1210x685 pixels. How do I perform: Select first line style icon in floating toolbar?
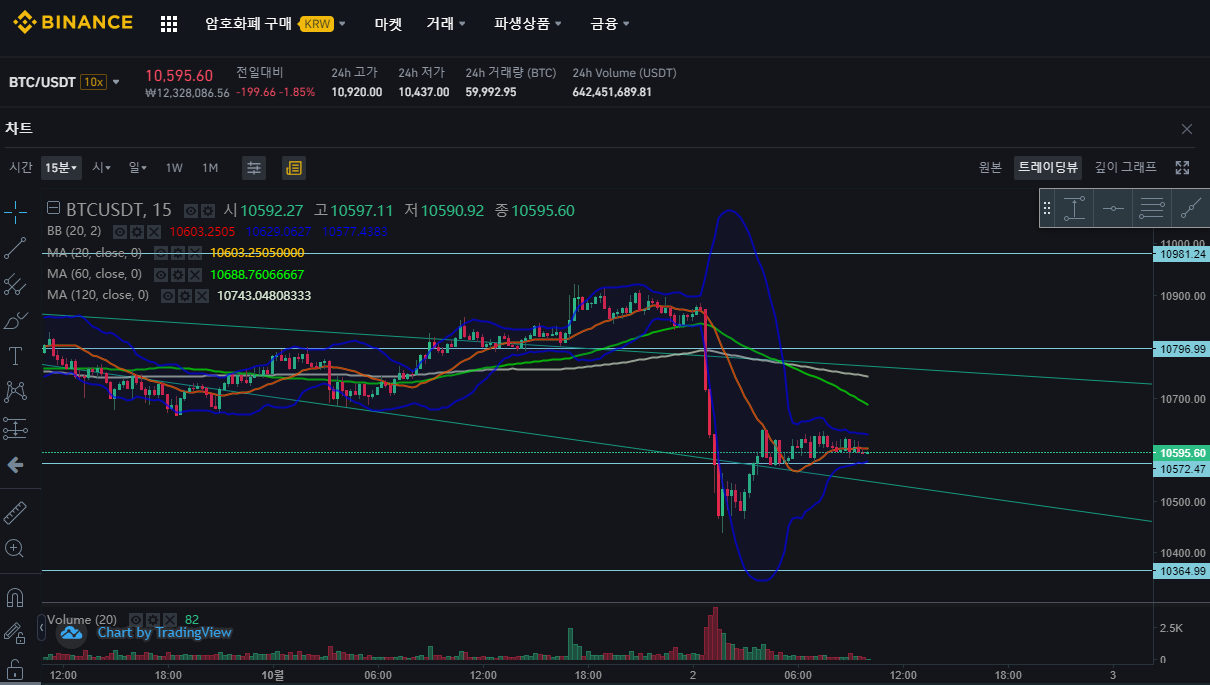point(1074,208)
